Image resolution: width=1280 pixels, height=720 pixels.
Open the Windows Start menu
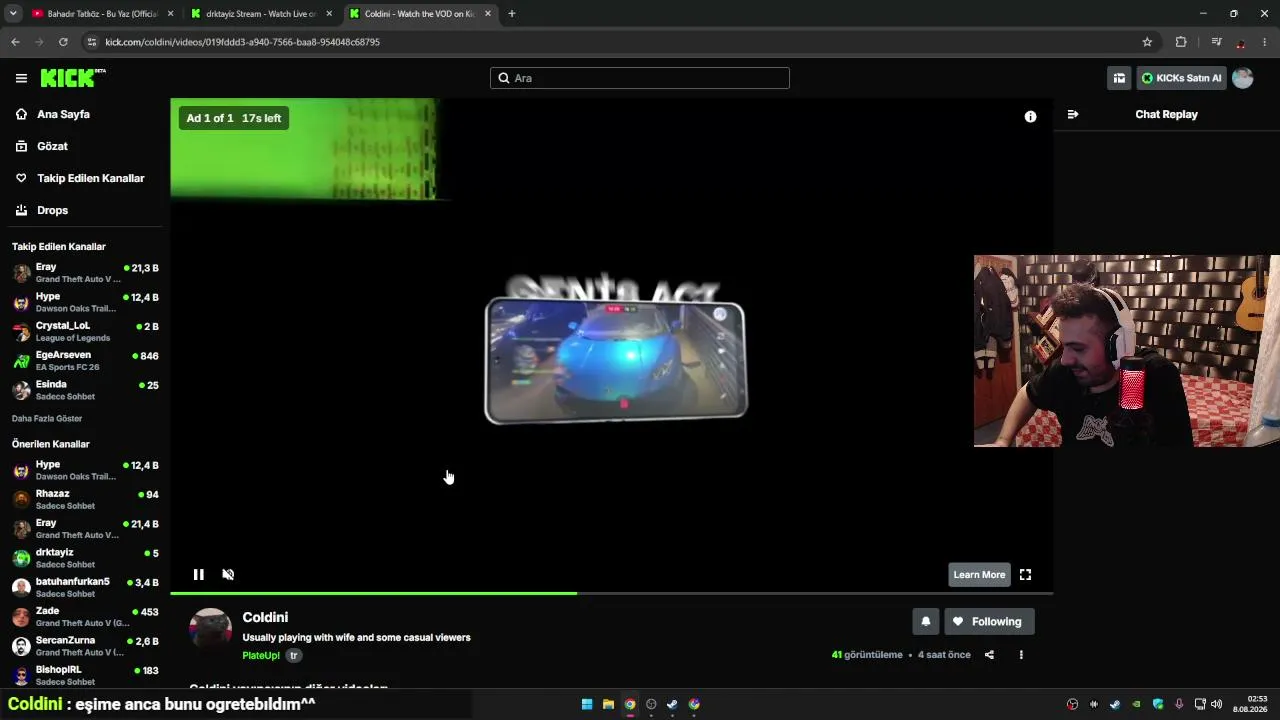(587, 704)
